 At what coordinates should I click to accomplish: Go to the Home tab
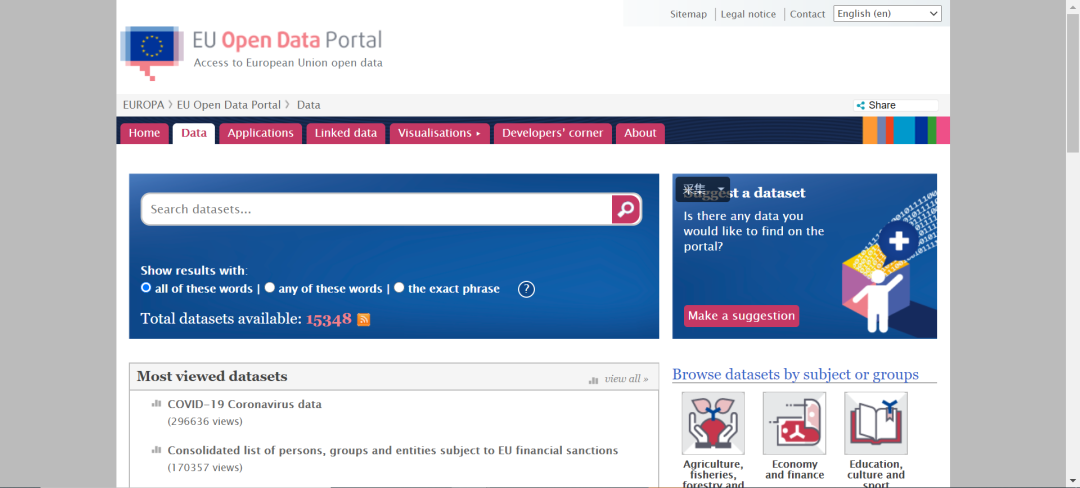click(145, 134)
